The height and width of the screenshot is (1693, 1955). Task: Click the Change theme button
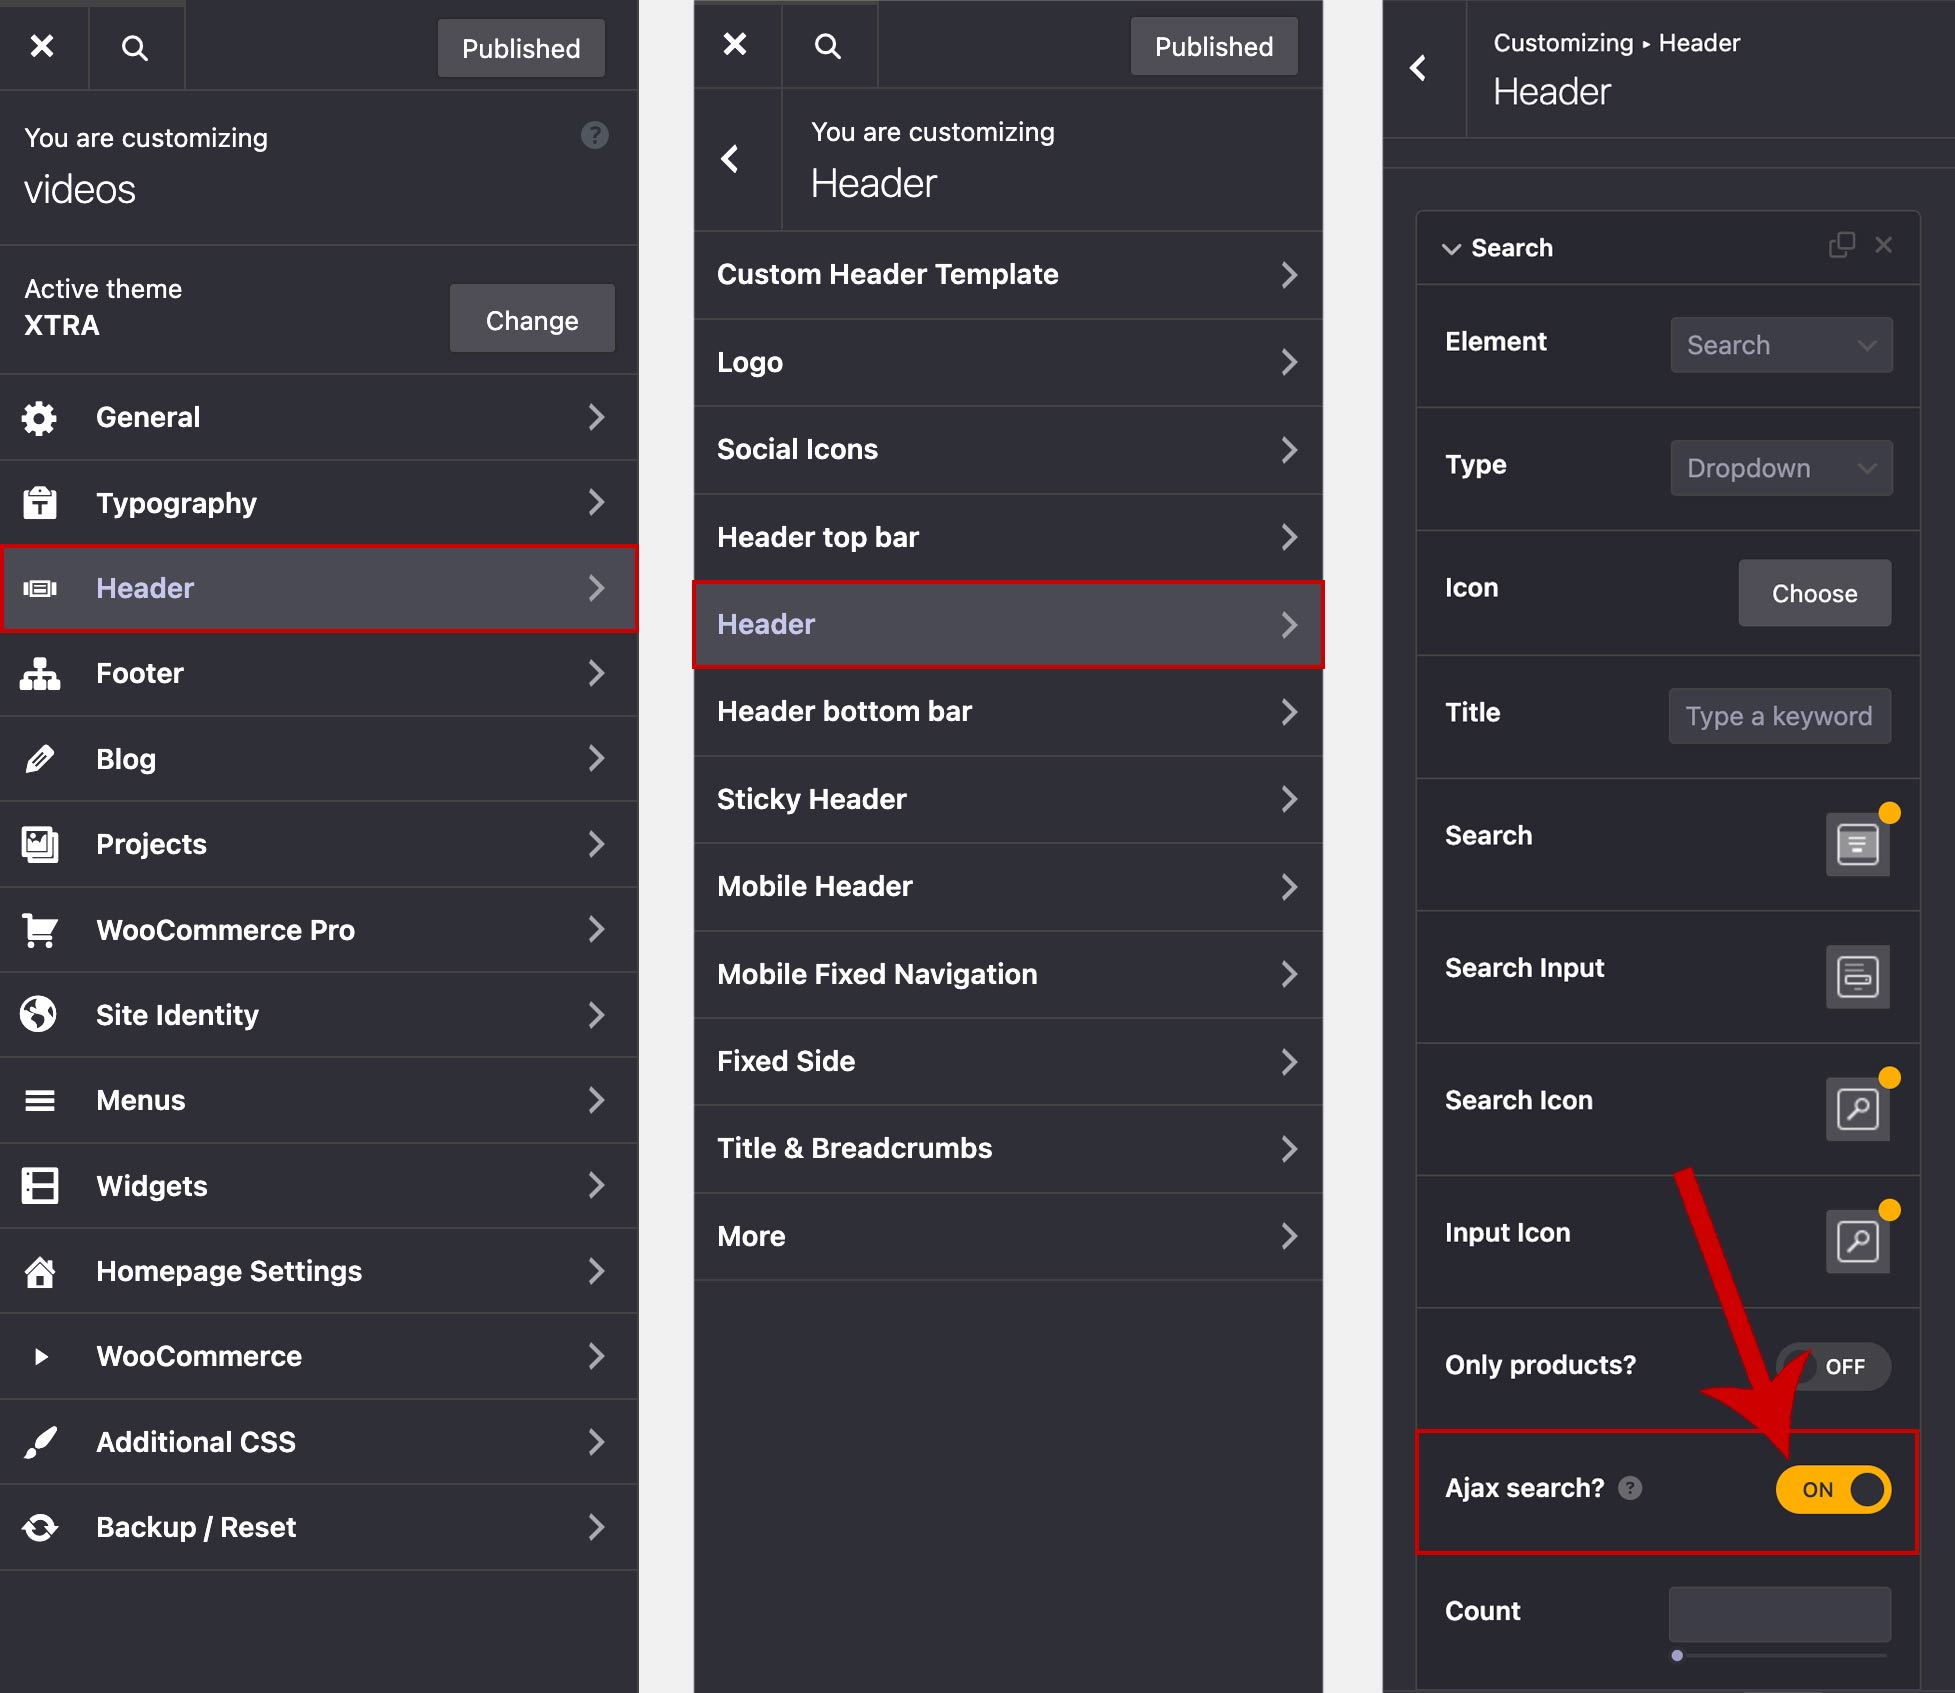[x=531, y=320]
